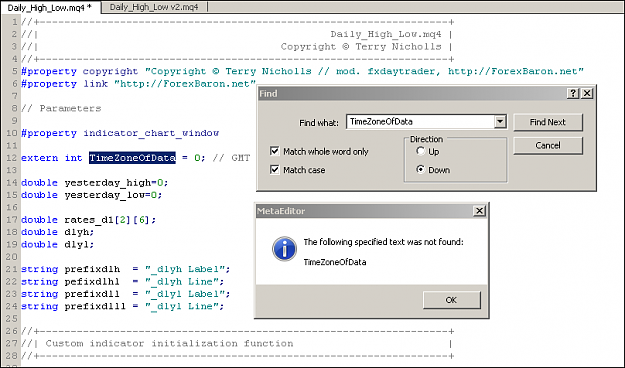The height and width of the screenshot is (368, 625).
Task: Click 'yesterday_low=0;' on line 15
Action: (113, 195)
